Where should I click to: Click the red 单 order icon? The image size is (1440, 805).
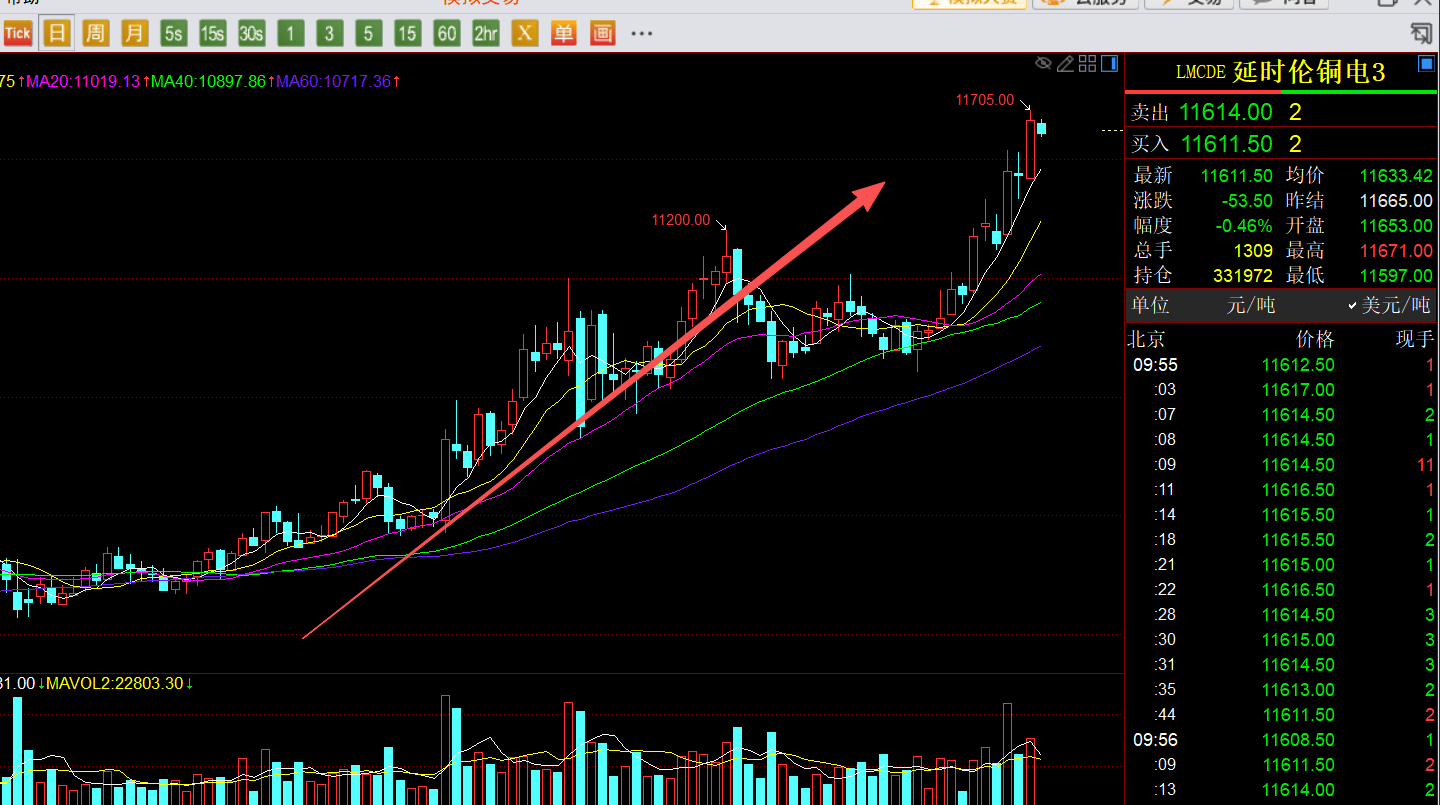[x=563, y=34]
